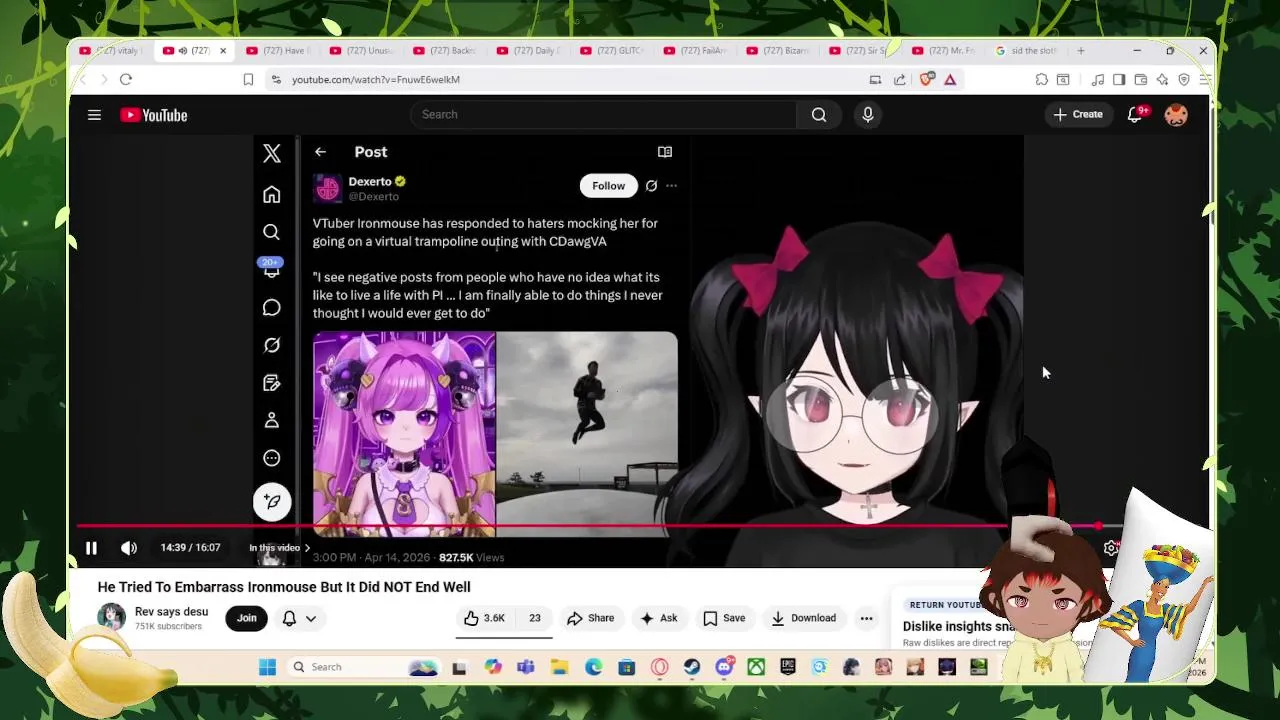Go back in browser history
This screenshot has width=1280, height=720.
(x=84, y=79)
